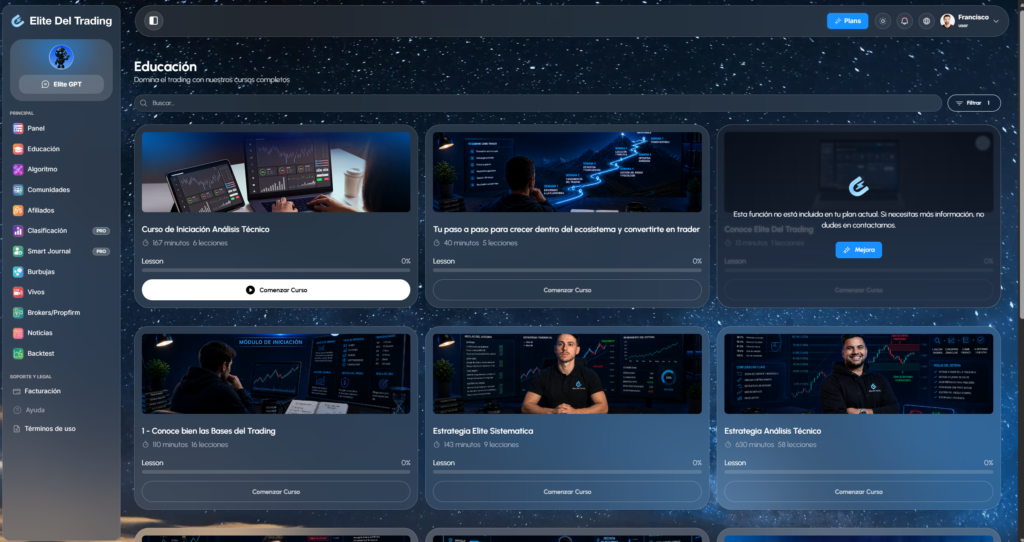The image size is (1024, 542).
Task: Click the PRO badge next to Smart Journal
Action: [101, 251]
